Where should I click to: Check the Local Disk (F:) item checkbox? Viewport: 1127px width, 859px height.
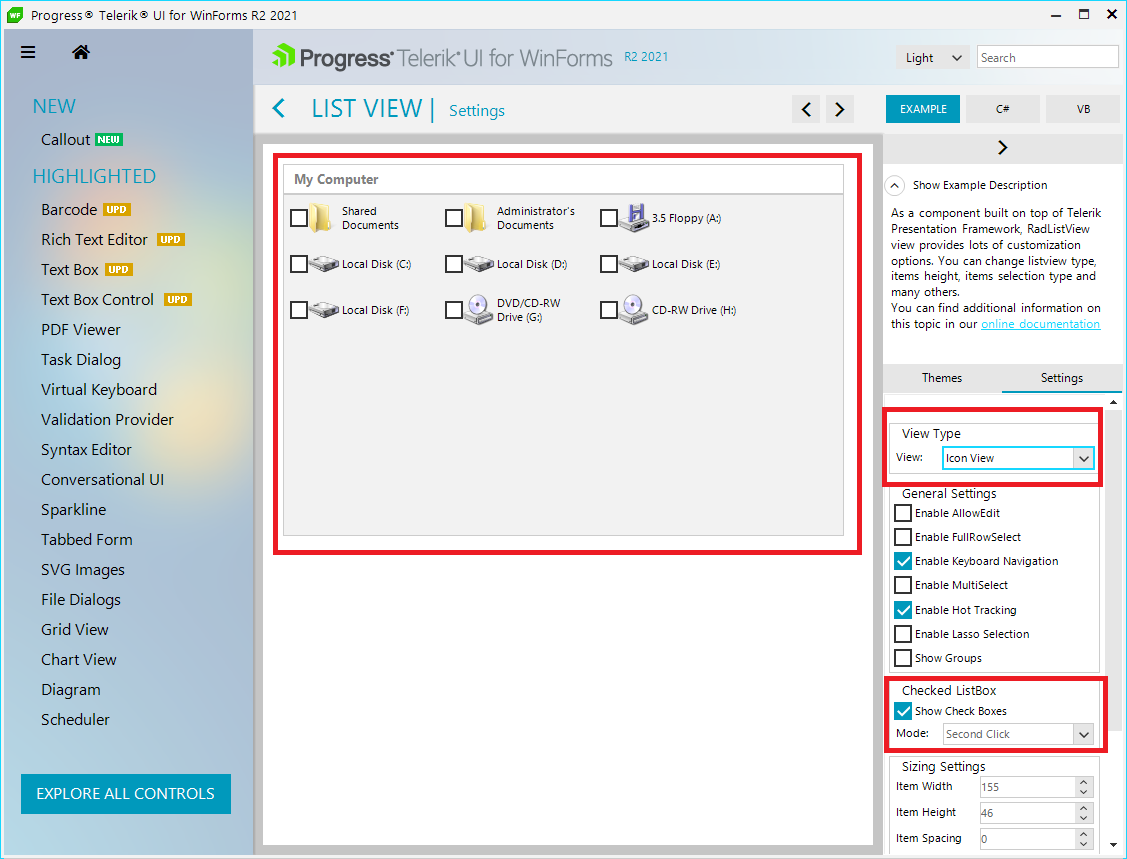pos(299,310)
